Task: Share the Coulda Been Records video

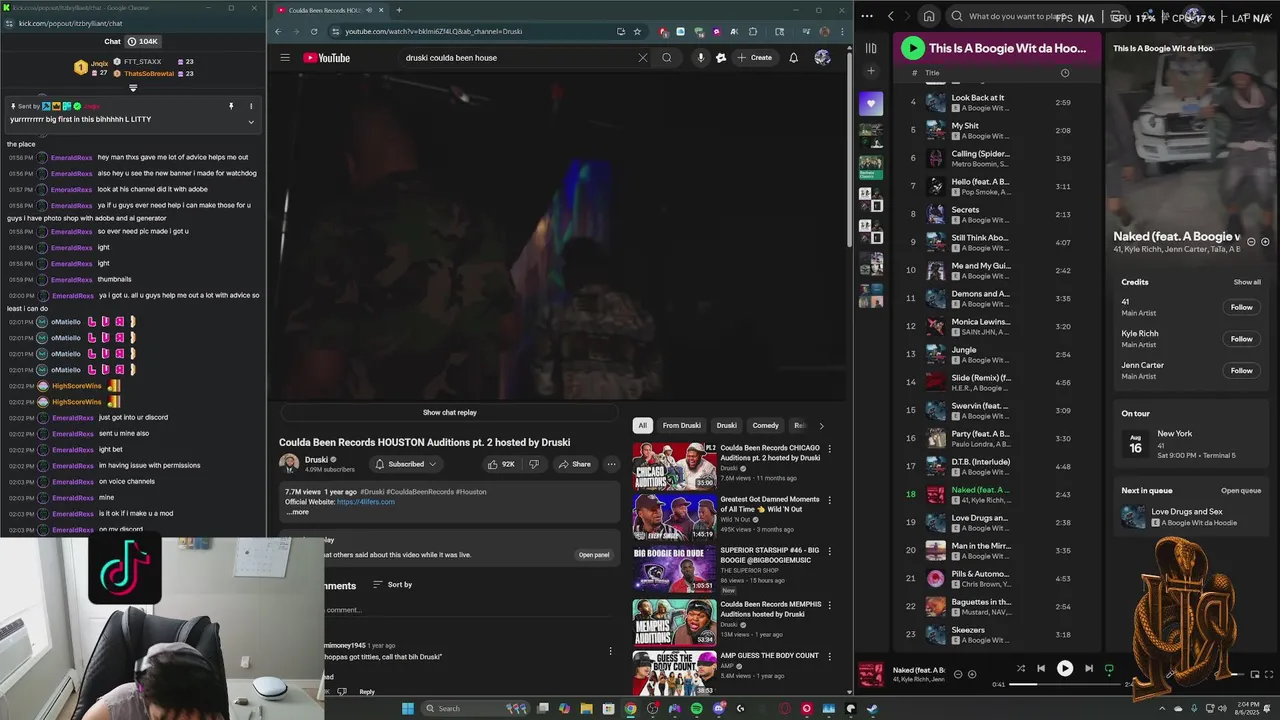Action: [574, 464]
